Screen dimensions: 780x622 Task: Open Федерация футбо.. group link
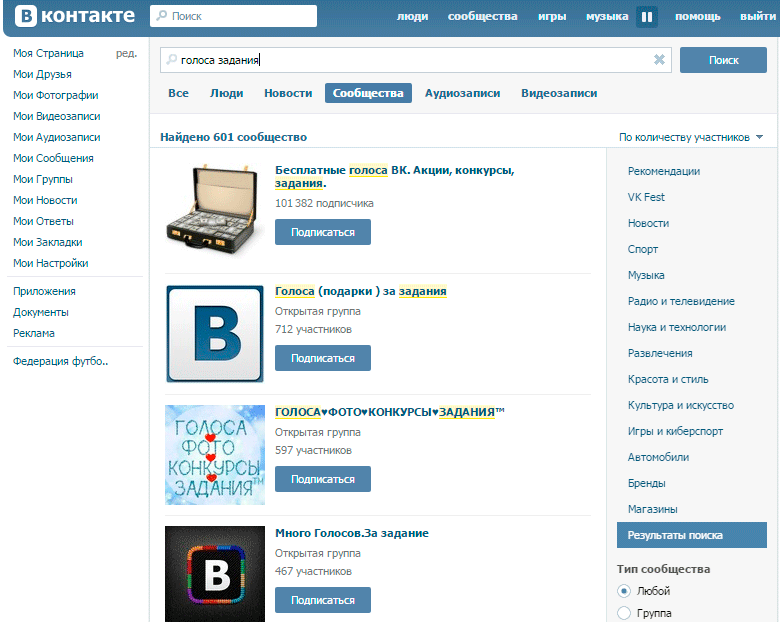(x=61, y=361)
